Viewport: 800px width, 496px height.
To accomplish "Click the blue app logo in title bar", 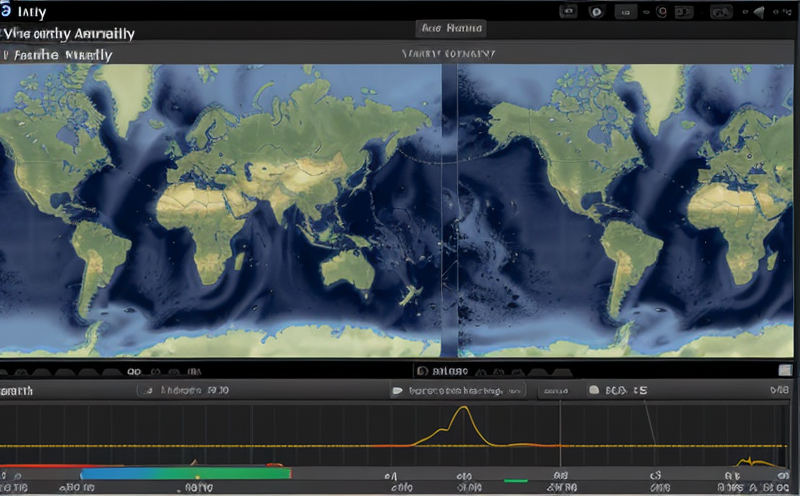I will point(7,11).
